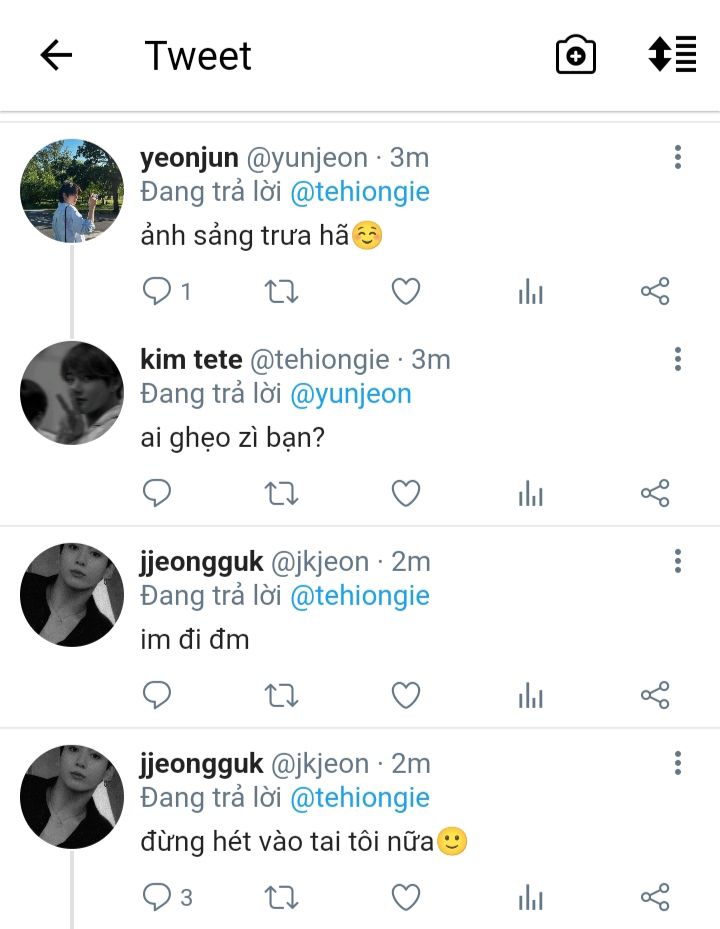Reply to yeonjun's tweet via comment icon
Viewport: 720px width, 929px height.
(157, 291)
